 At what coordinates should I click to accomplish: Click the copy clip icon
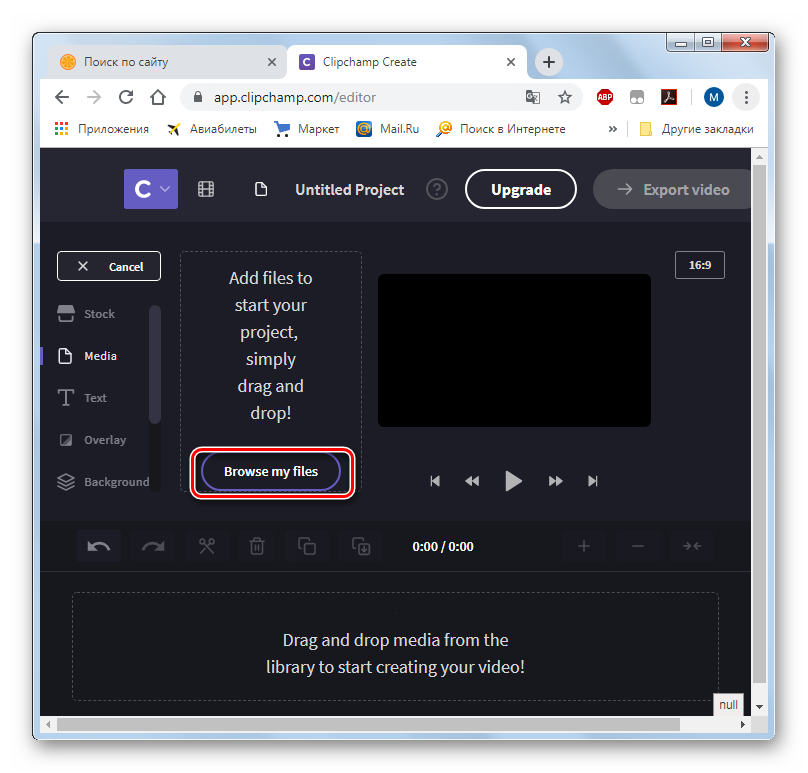pos(307,546)
